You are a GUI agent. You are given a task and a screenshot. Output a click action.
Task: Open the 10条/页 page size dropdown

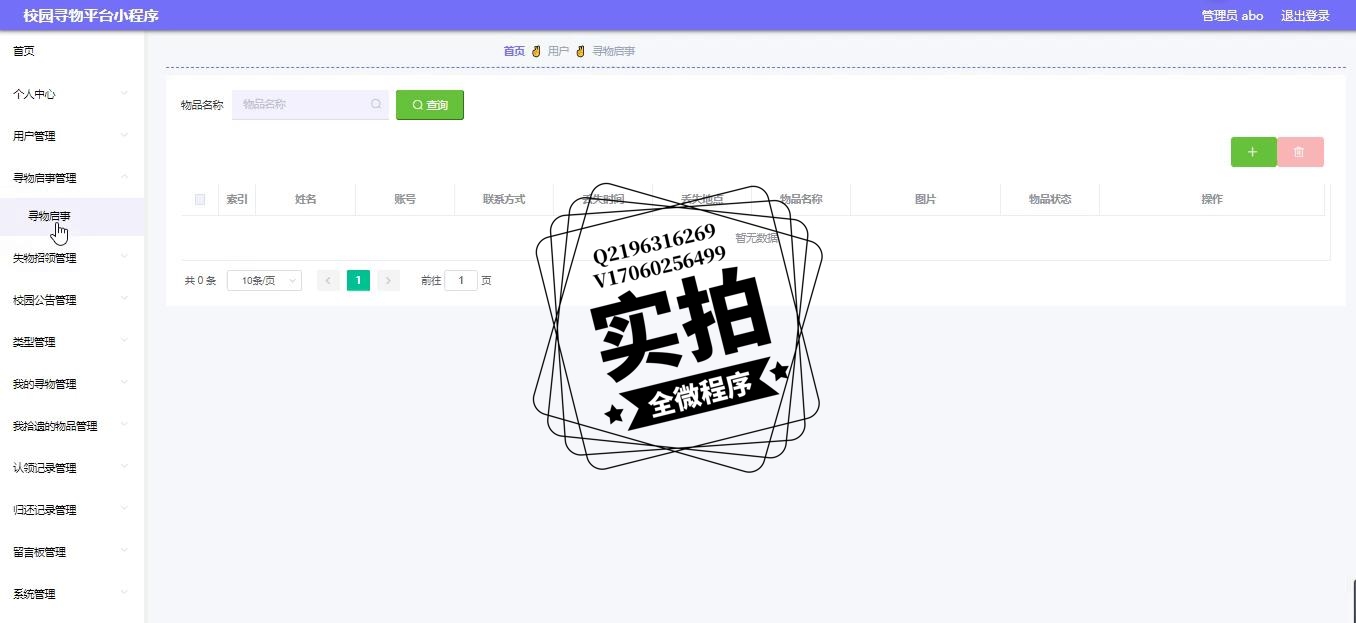coord(264,281)
